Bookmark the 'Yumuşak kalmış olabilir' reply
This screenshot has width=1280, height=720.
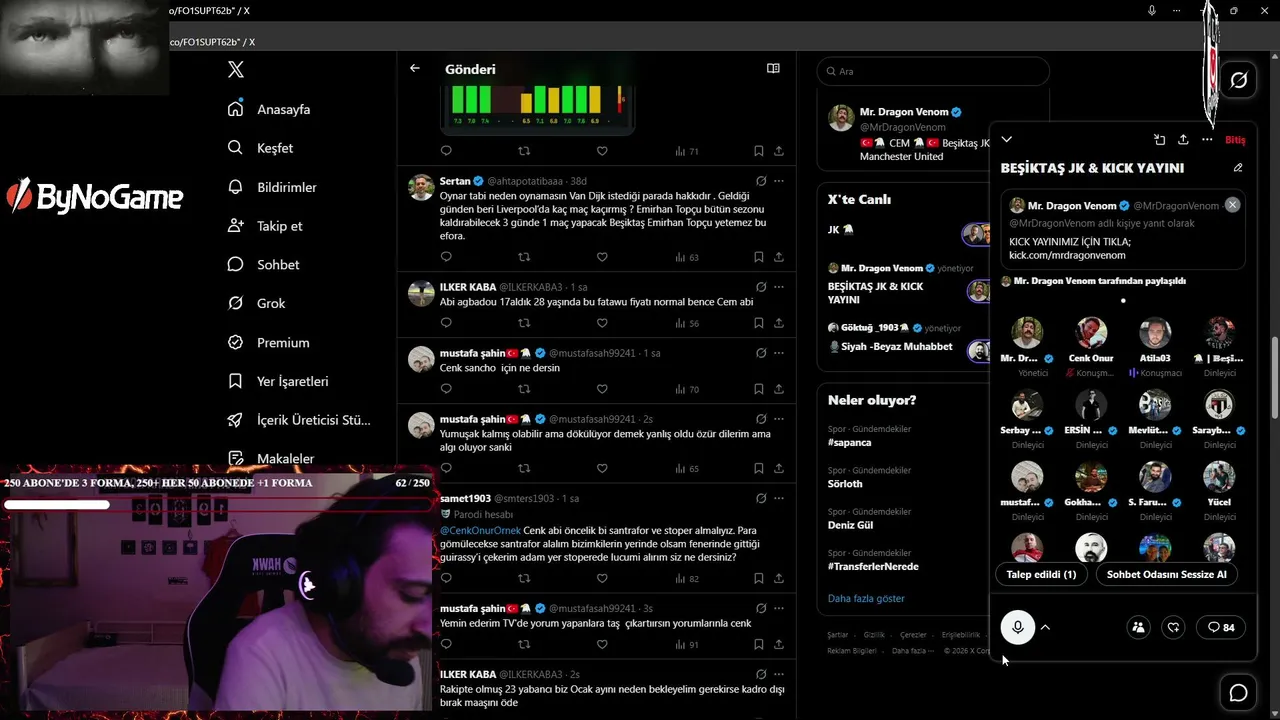(x=759, y=468)
